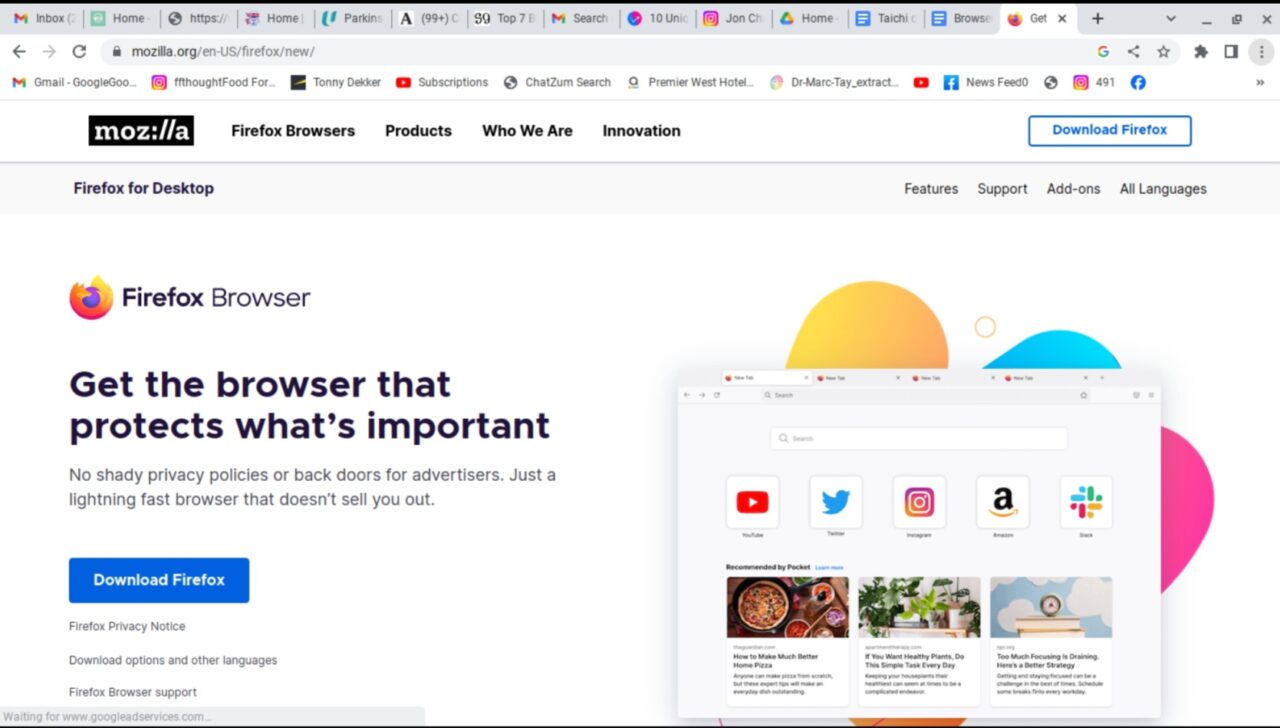Click the Firefox for Desktop heading link
Viewport: 1280px width, 728px height.
[x=143, y=188]
